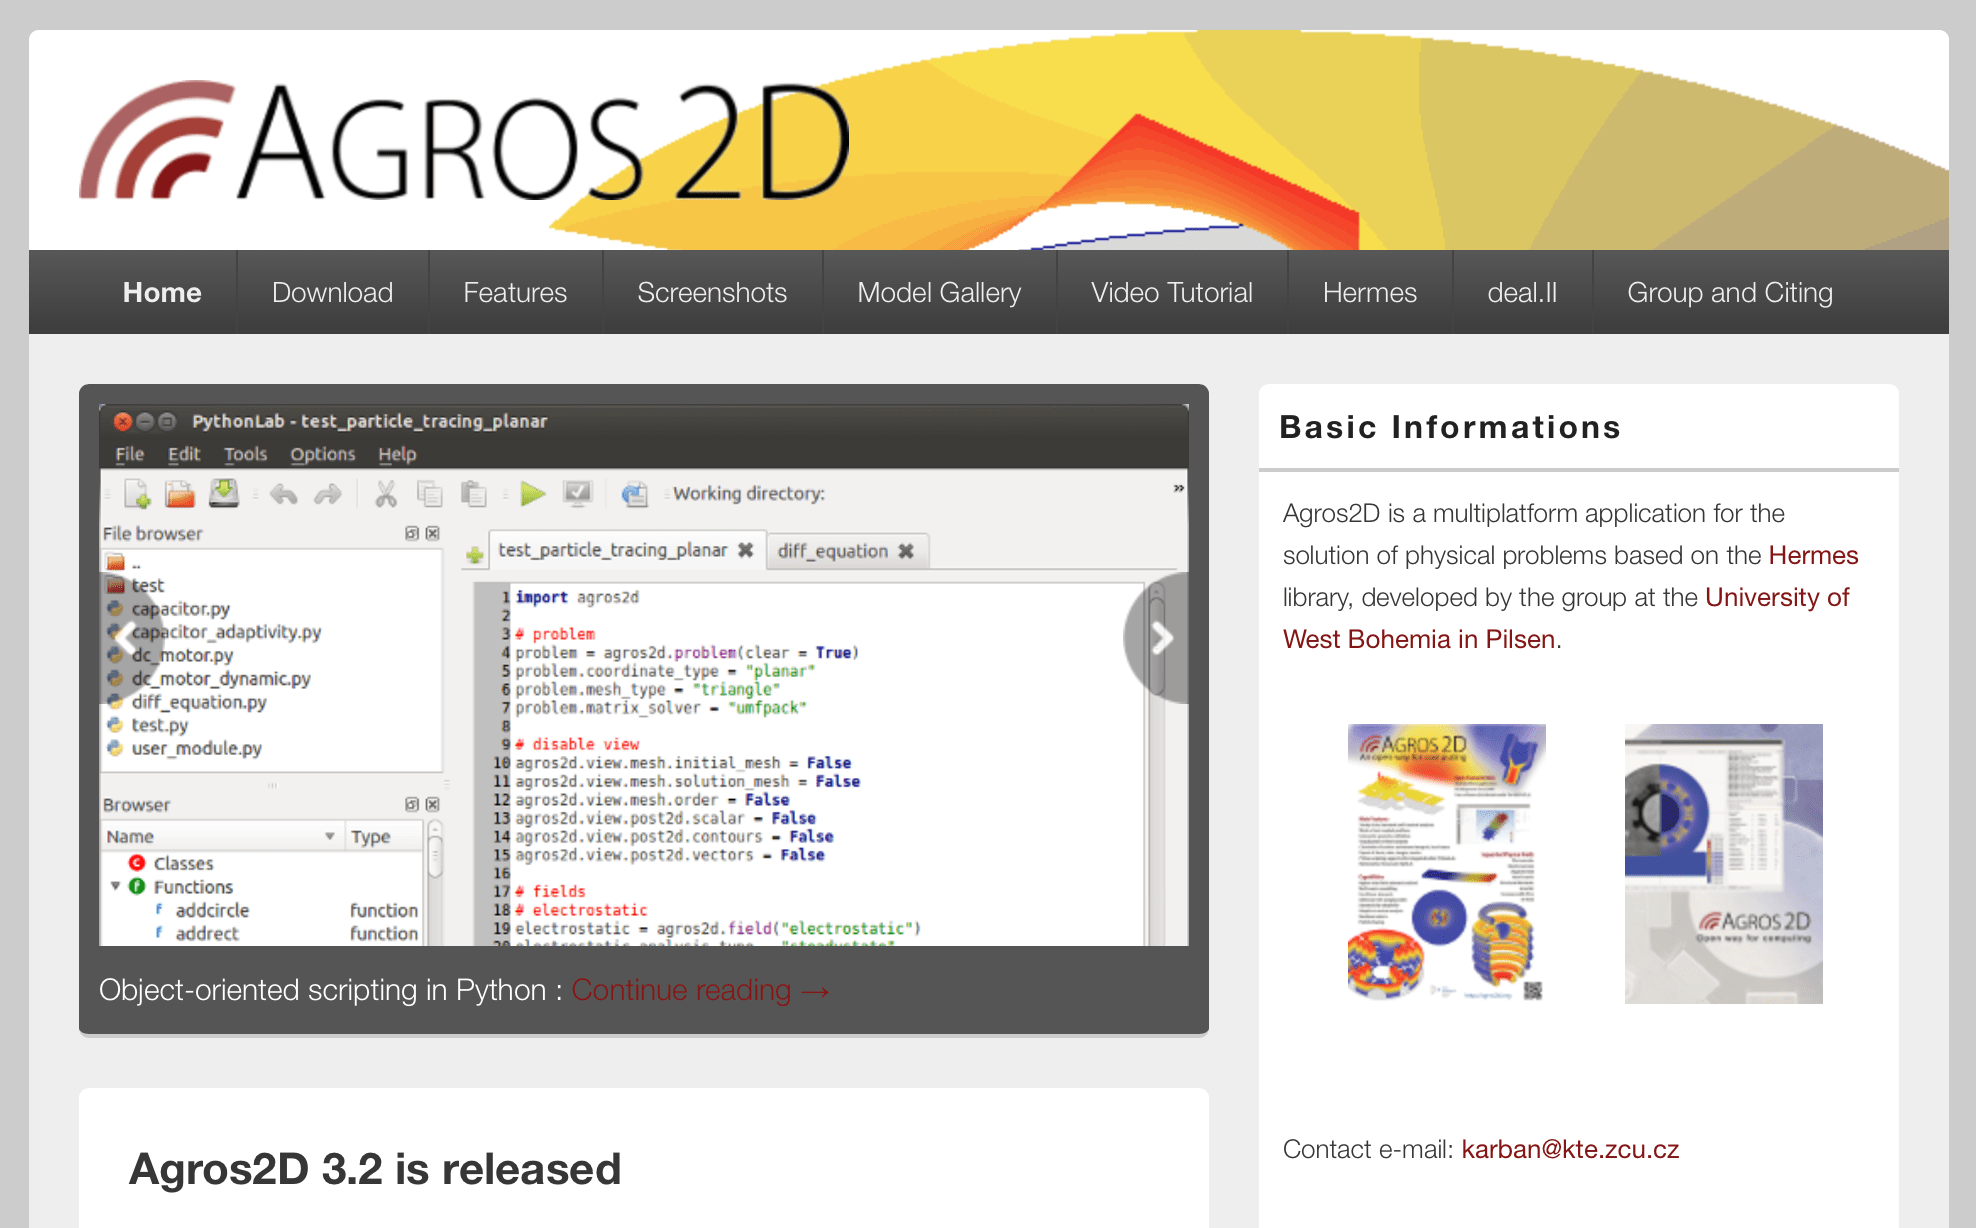Click the Help menu in PythonLab screenshot
The width and height of the screenshot is (1976, 1228).
click(397, 454)
